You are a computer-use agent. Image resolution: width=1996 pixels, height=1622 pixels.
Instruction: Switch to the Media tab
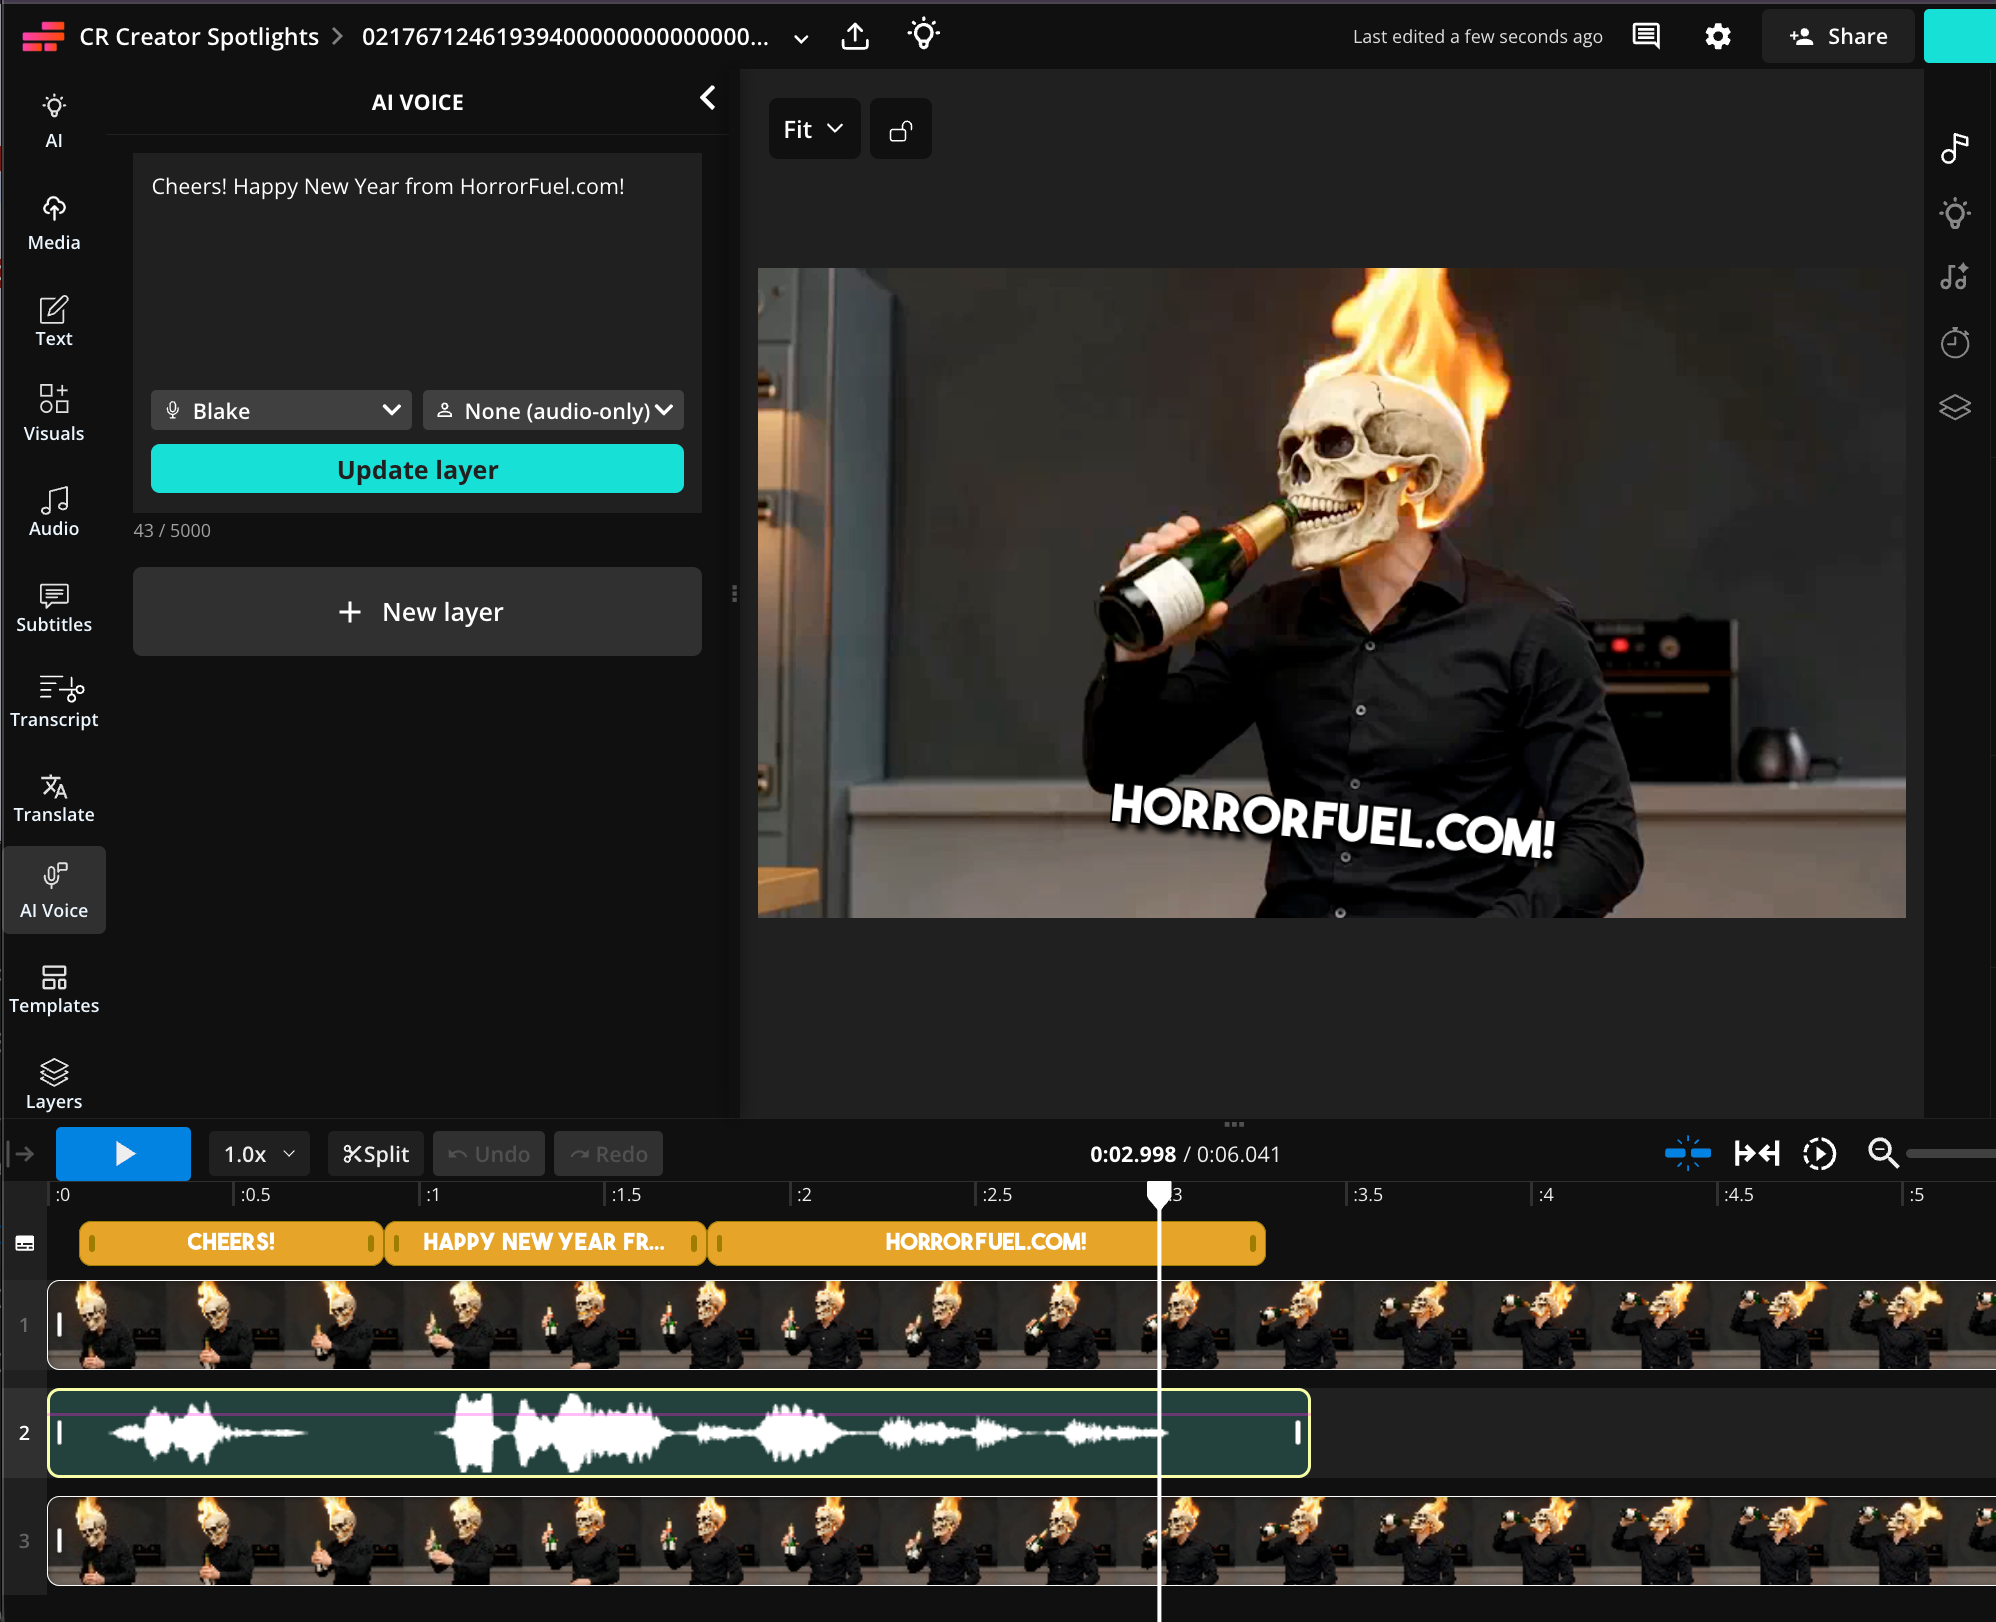(x=54, y=225)
